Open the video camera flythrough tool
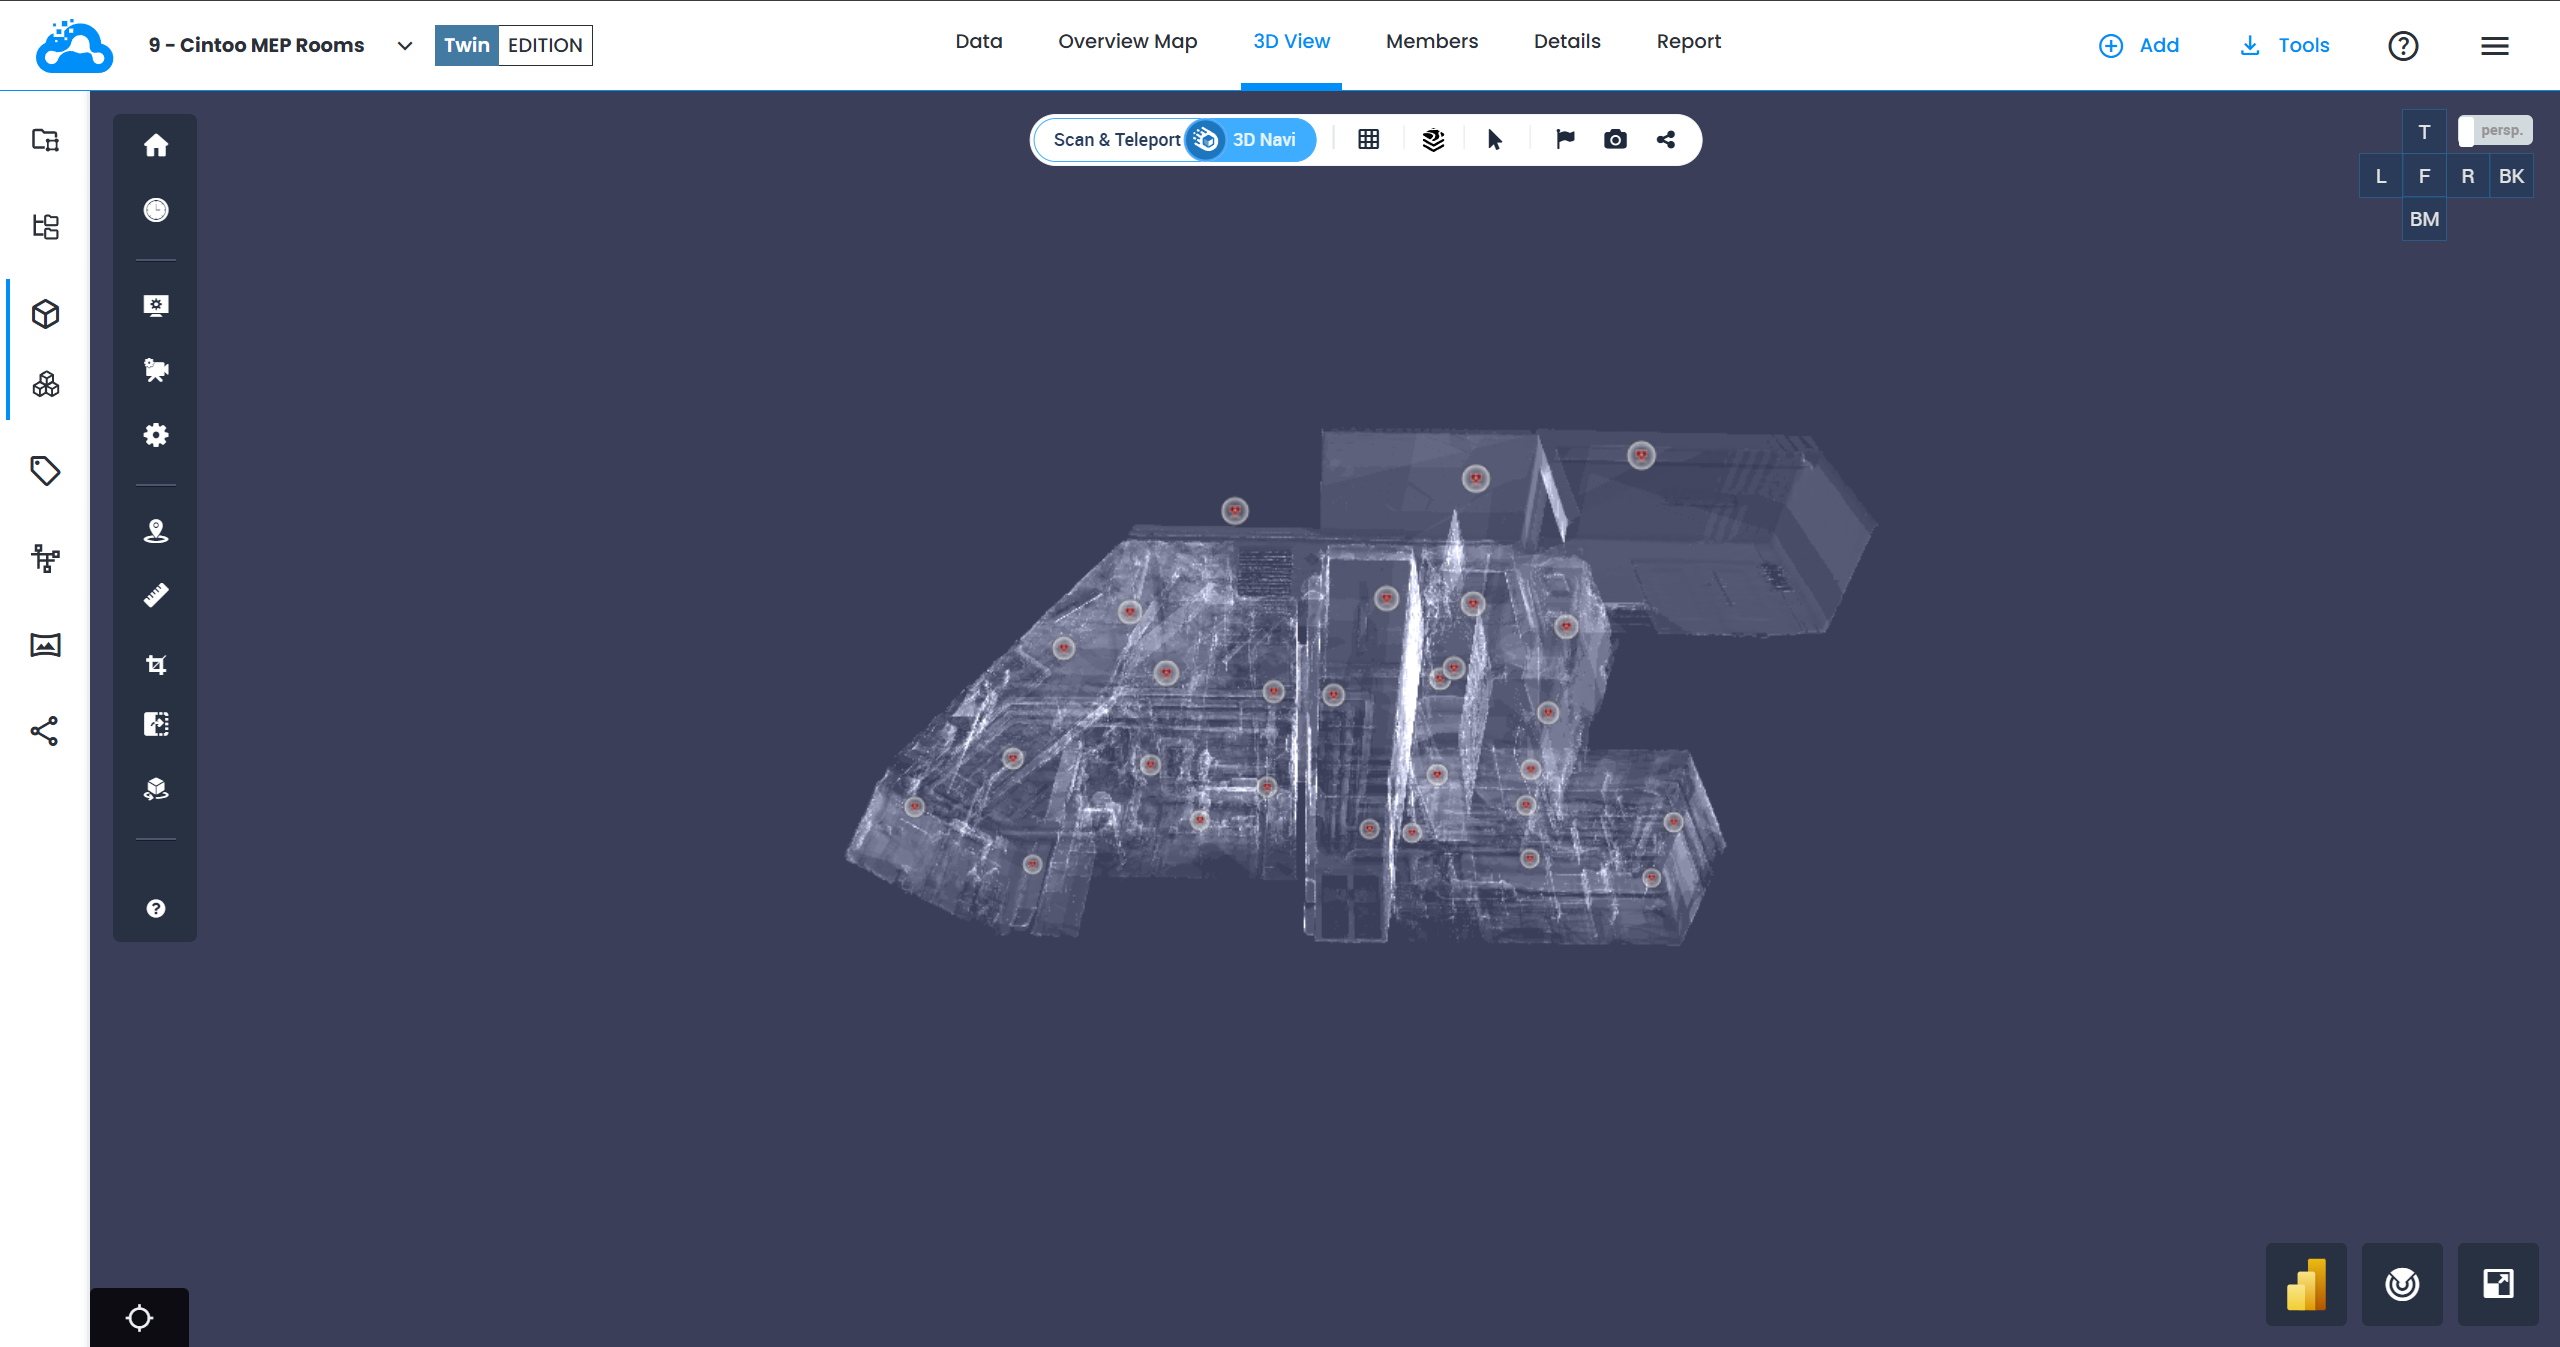2560x1347 pixels. tap(156, 370)
